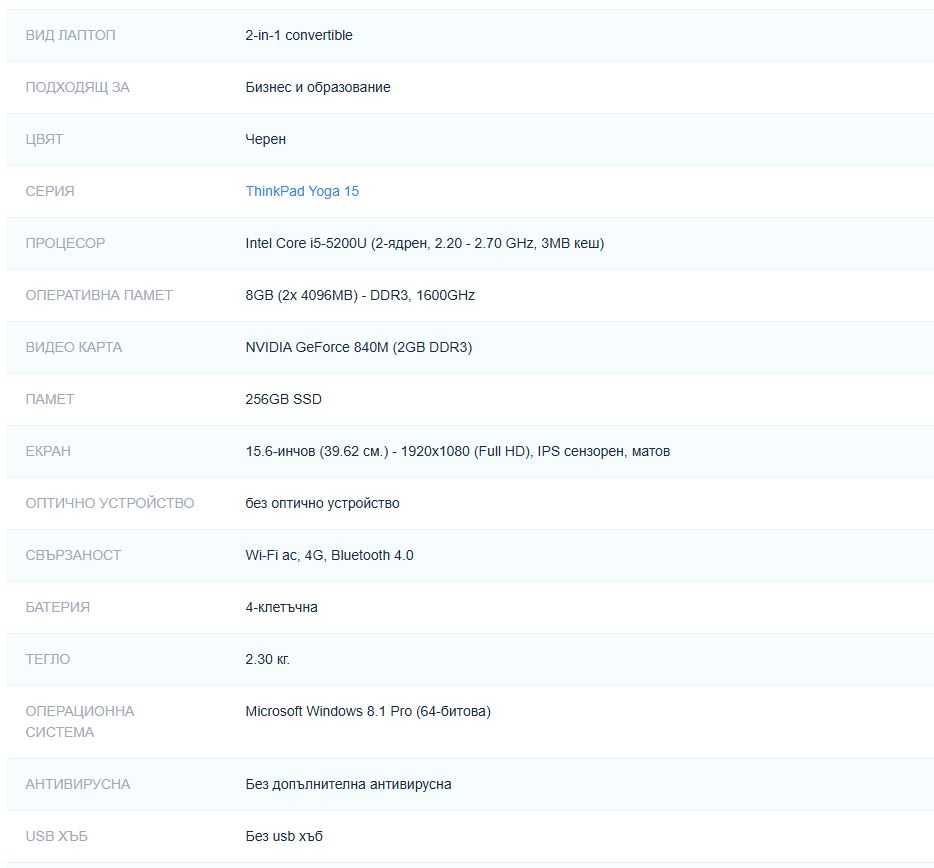Image resolution: width=934 pixels, height=868 pixels.
Task: Select the Бизнес и образование value
Action: 318,87
